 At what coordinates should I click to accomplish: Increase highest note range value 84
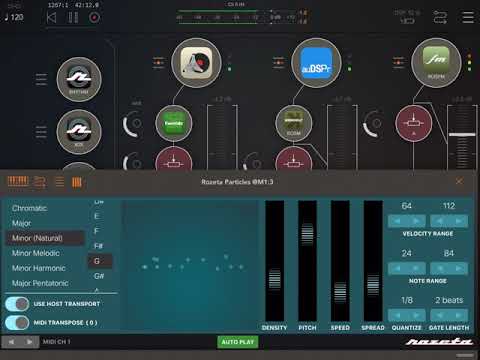(459, 268)
